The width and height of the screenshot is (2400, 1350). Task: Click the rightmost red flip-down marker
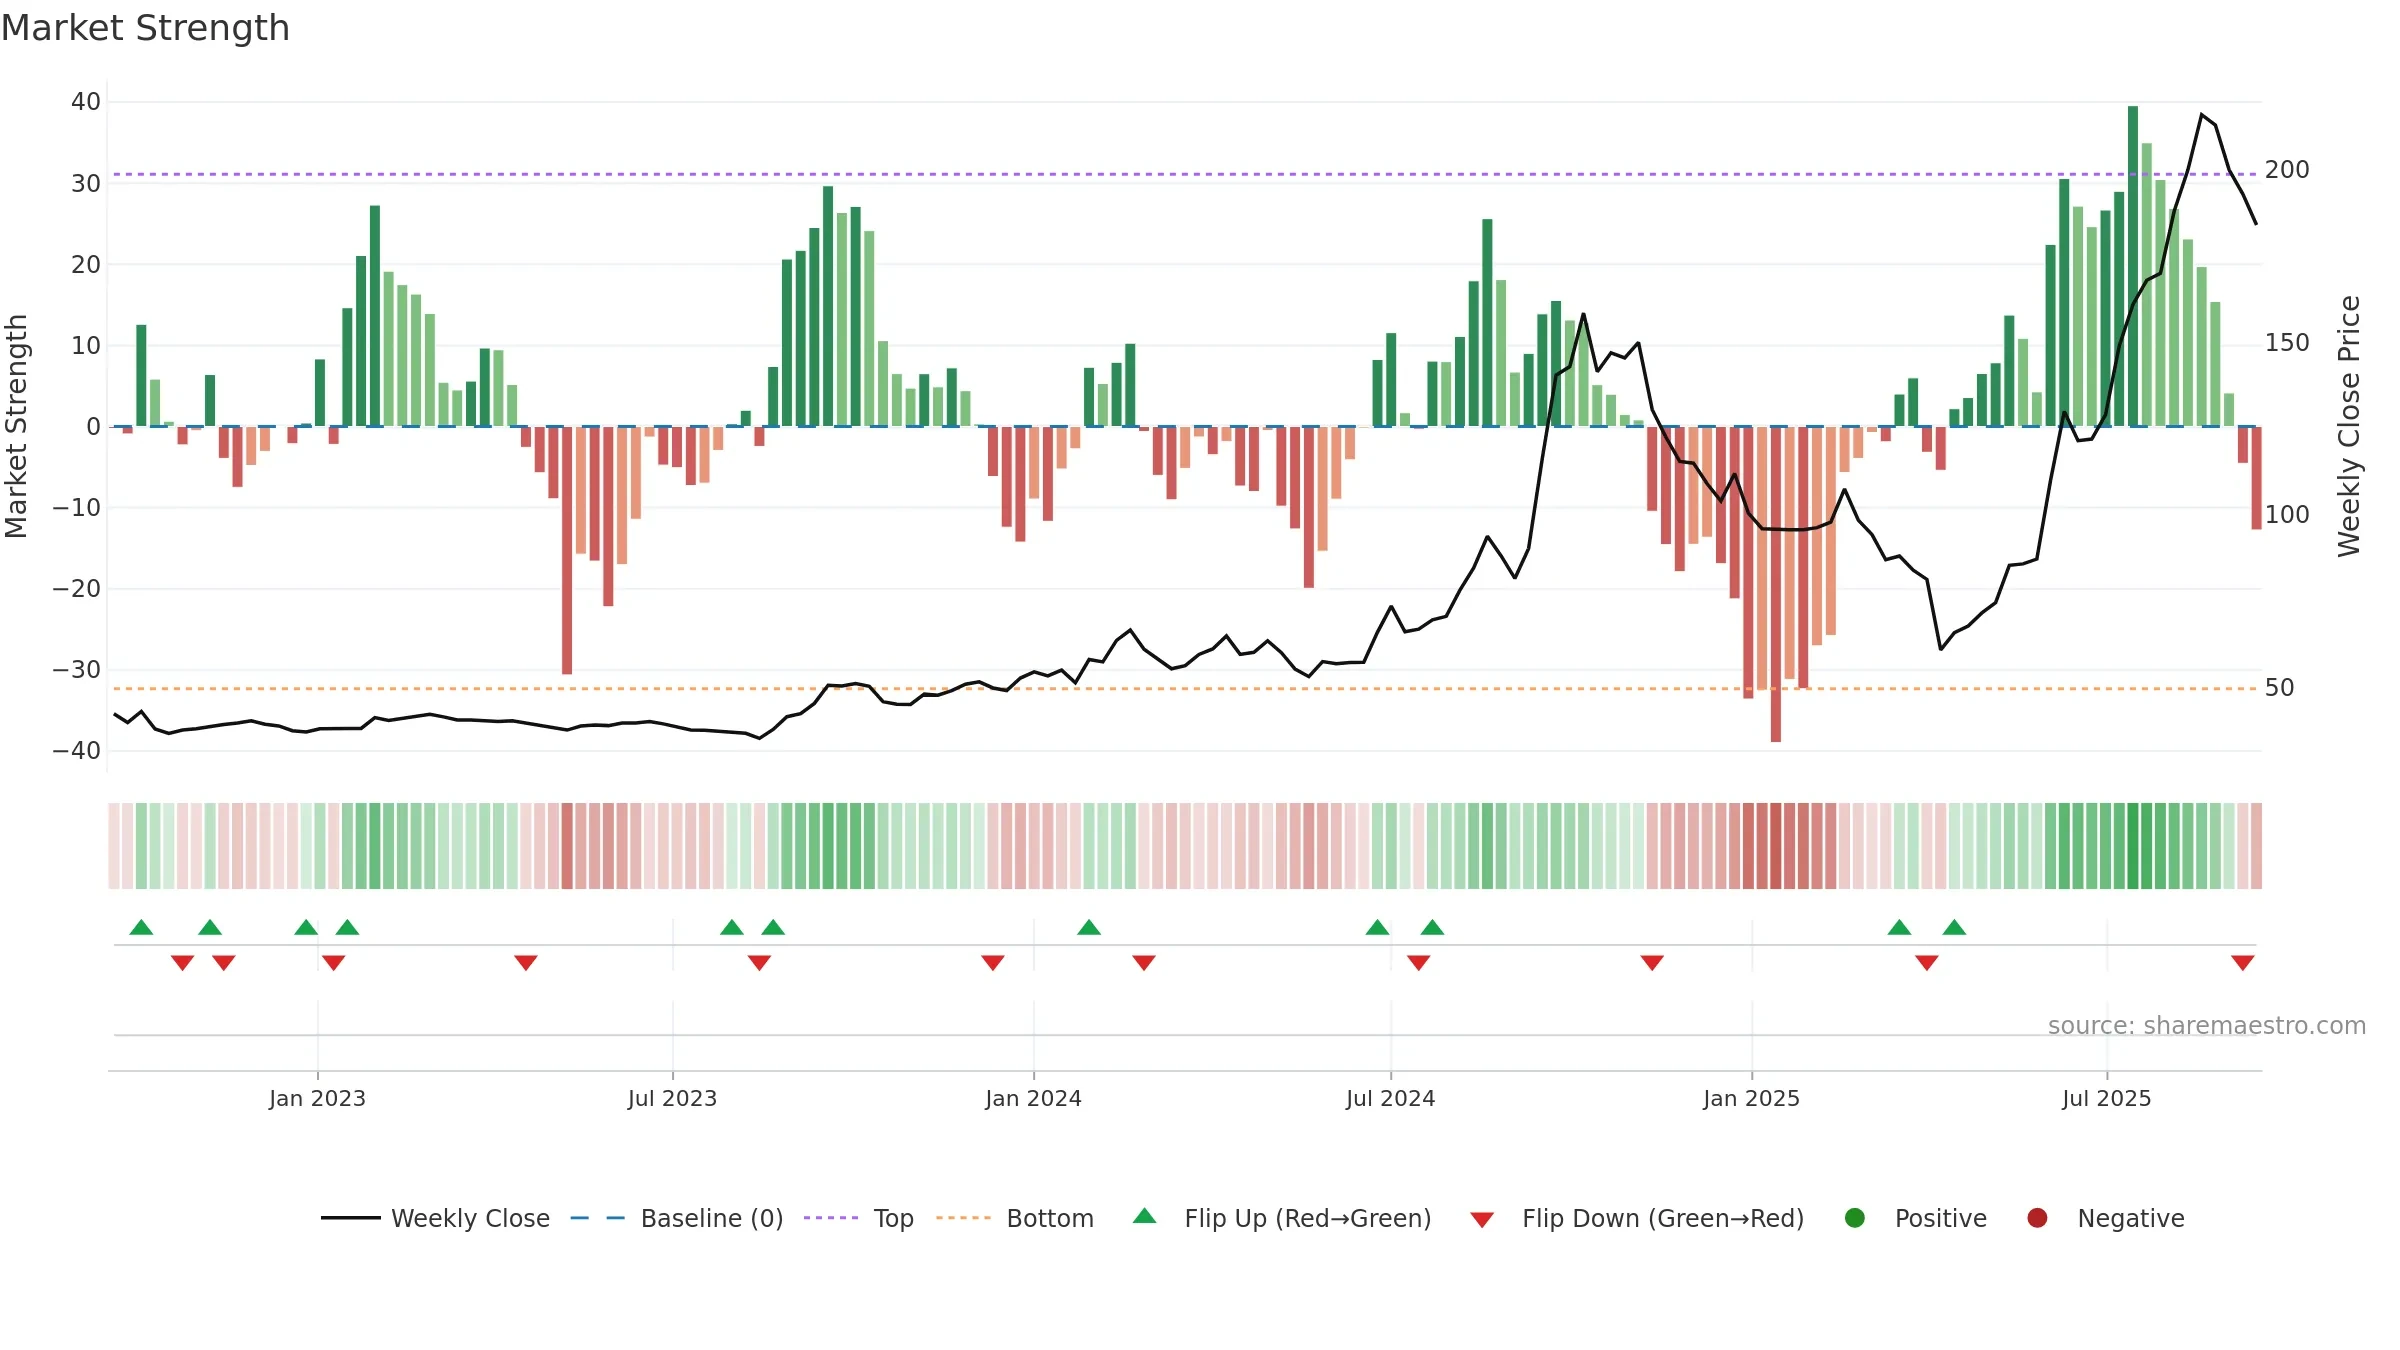(2243, 963)
